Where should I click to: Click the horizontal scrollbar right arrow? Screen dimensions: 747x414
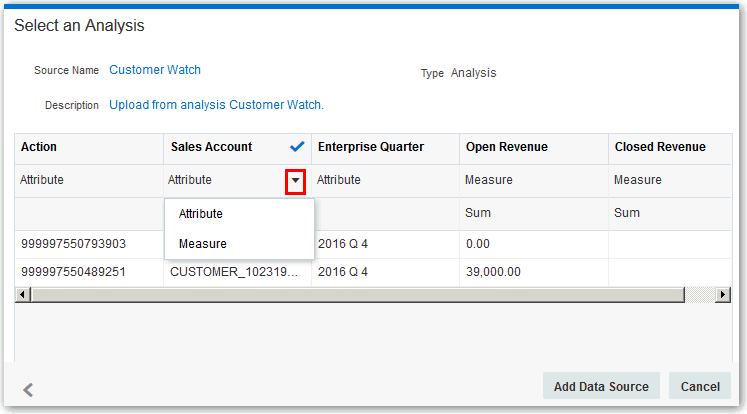[723, 295]
